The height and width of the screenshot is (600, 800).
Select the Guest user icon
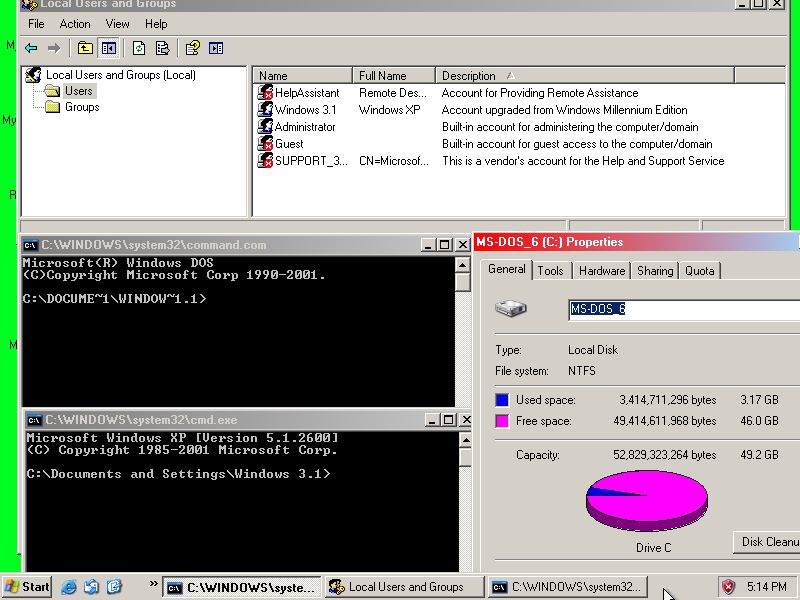pyautogui.click(x=265, y=143)
